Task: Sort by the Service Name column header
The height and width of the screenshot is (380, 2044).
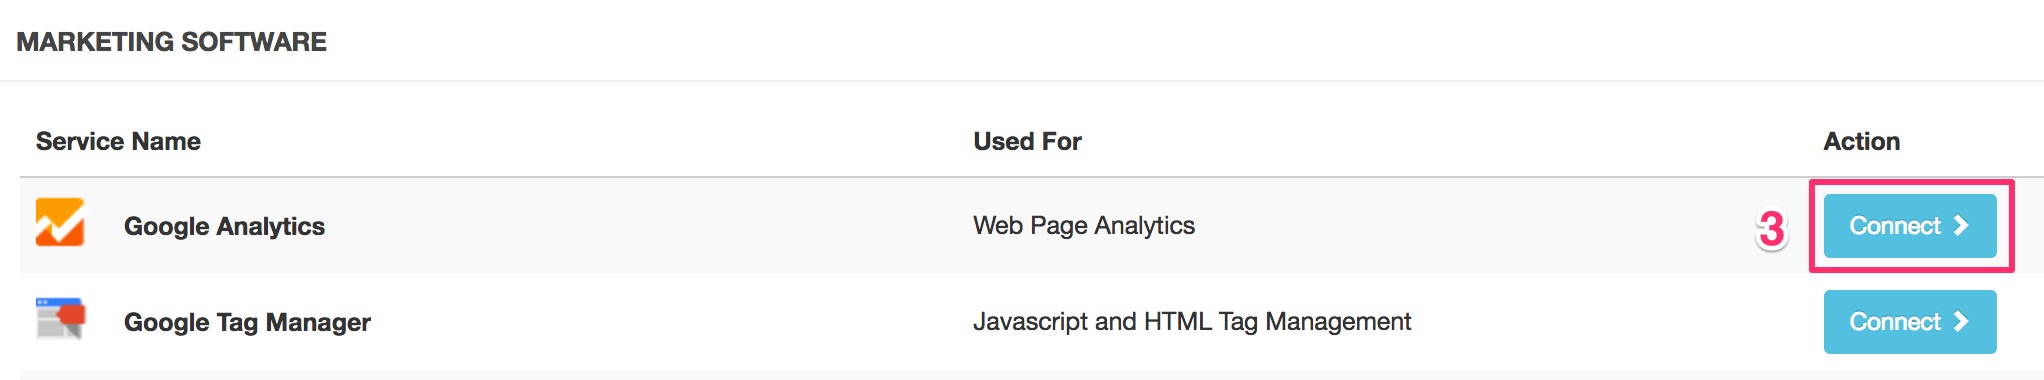Action: [x=118, y=142]
